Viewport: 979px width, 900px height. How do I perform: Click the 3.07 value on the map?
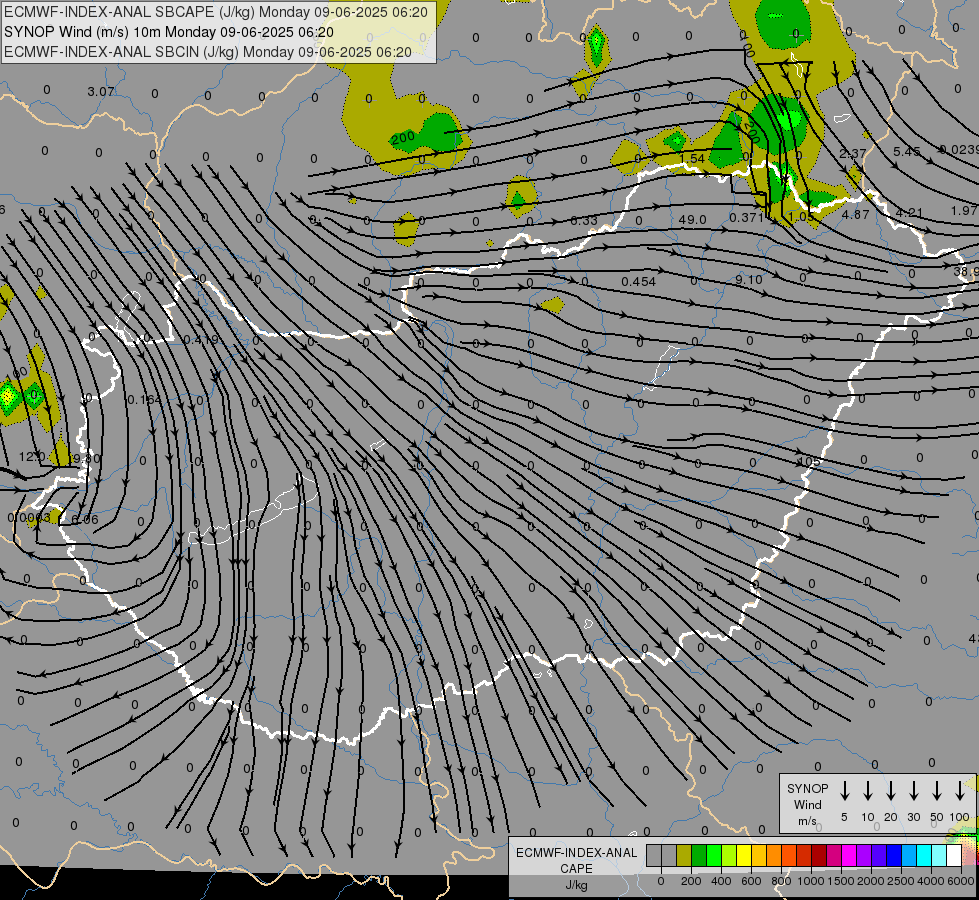pyautogui.click(x=101, y=91)
